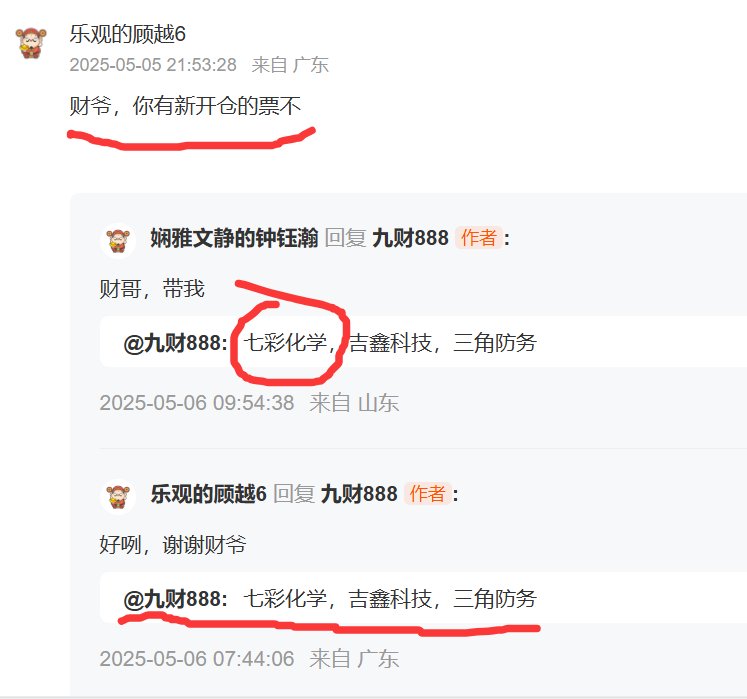The width and height of the screenshot is (747, 699).
Task: Click reply text 好咧，谢谢财爷
Action: [x=173, y=545]
